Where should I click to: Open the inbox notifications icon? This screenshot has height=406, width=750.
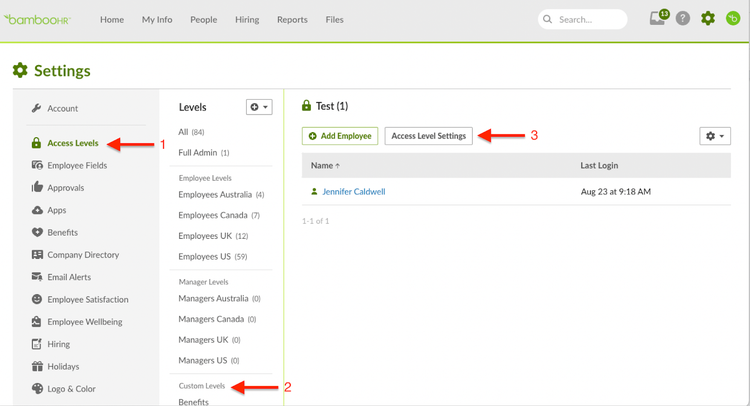click(658, 18)
